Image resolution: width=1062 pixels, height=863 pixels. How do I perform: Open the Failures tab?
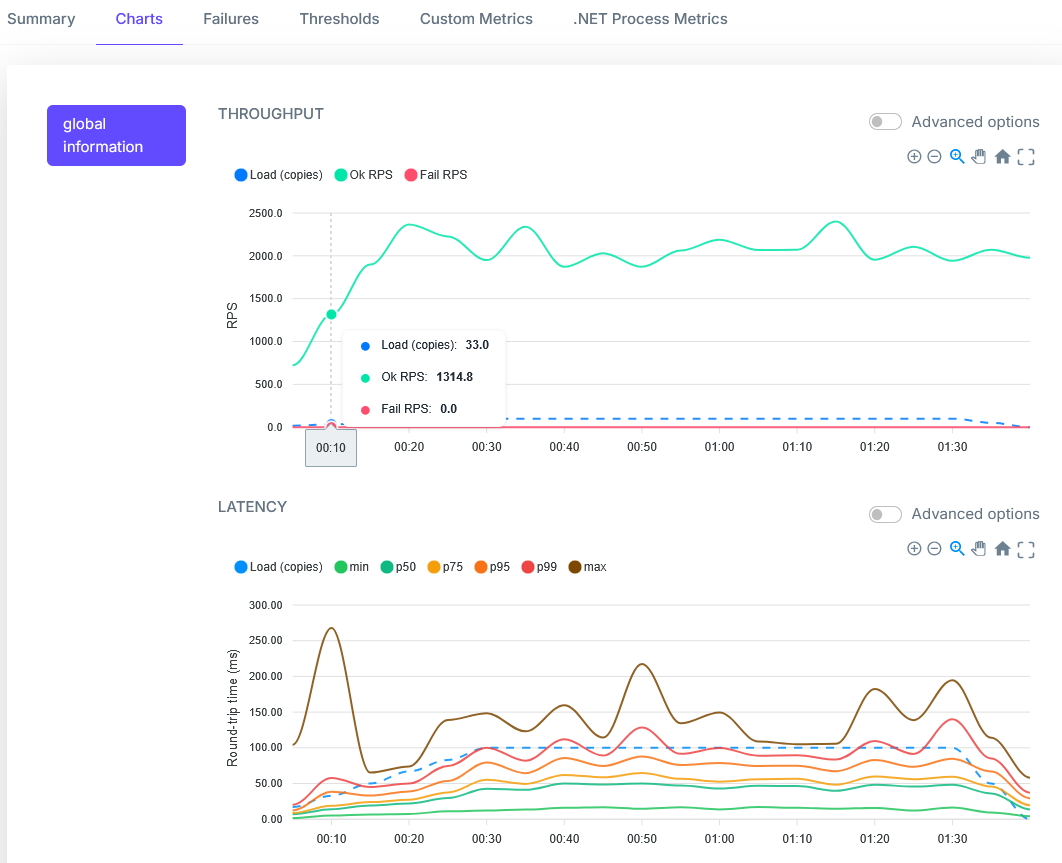pyautogui.click(x=230, y=19)
